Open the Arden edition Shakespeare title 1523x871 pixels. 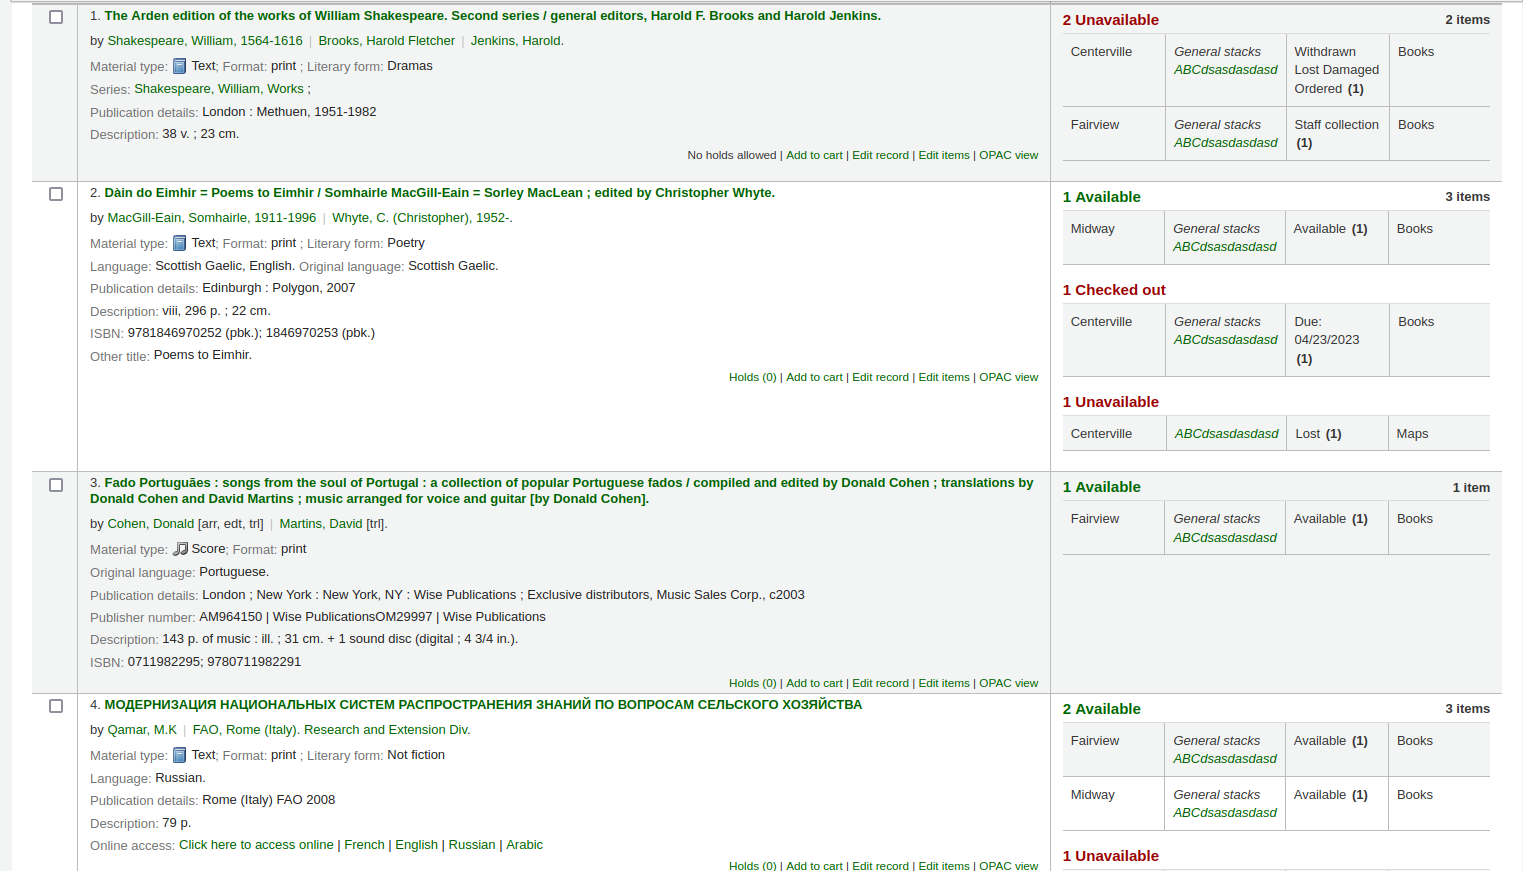(x=492, y=16)
